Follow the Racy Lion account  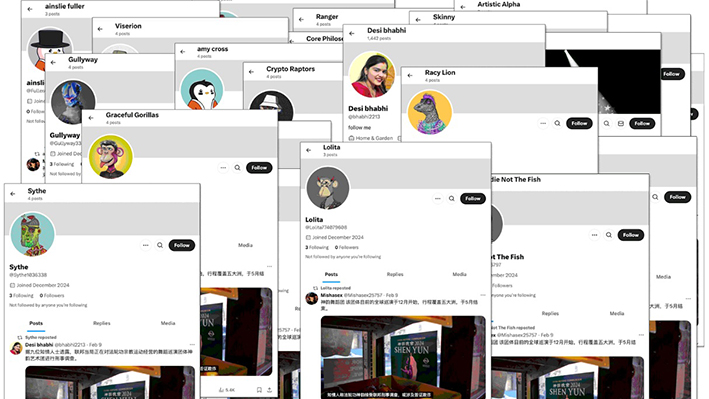coord(579,123)
